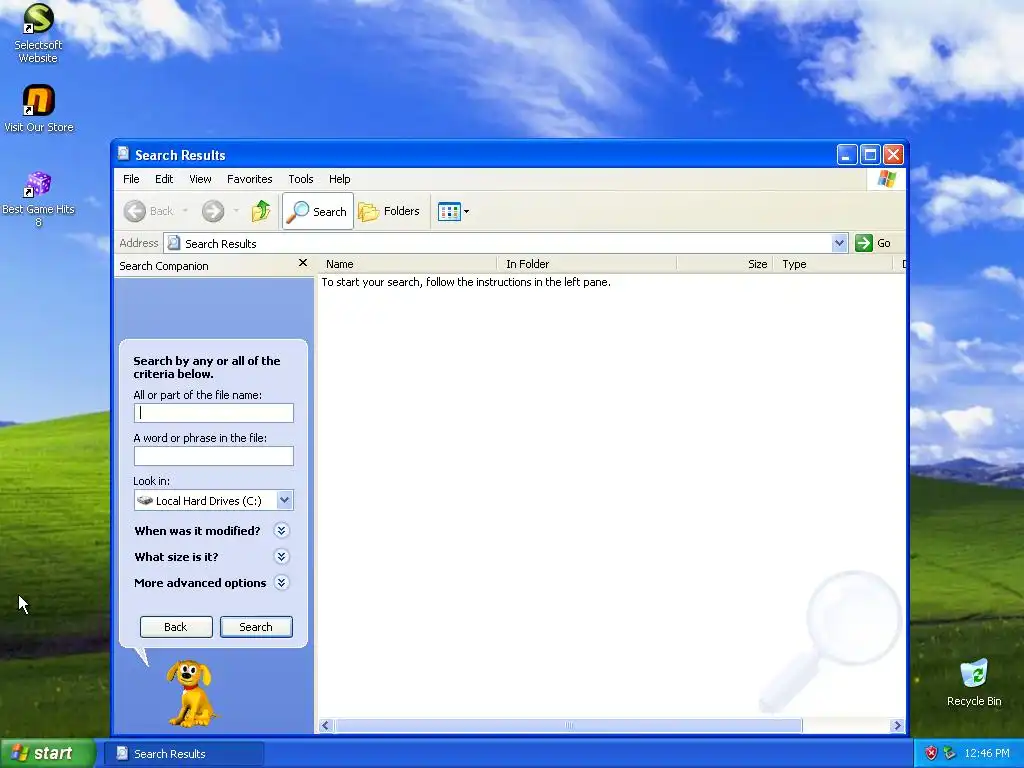Viewport: 1024px width, 768px height.
Task: Click the Start button
Action: coord(48,753)
